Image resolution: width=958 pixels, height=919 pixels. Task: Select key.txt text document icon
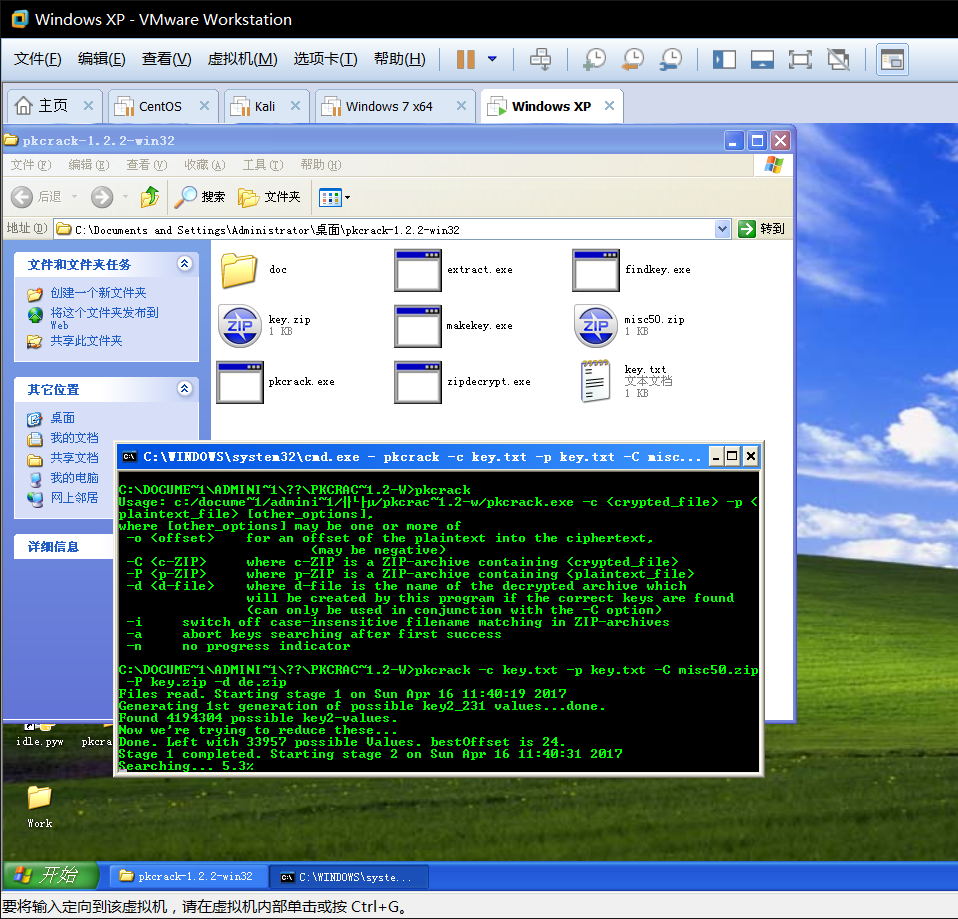(595, 381)
